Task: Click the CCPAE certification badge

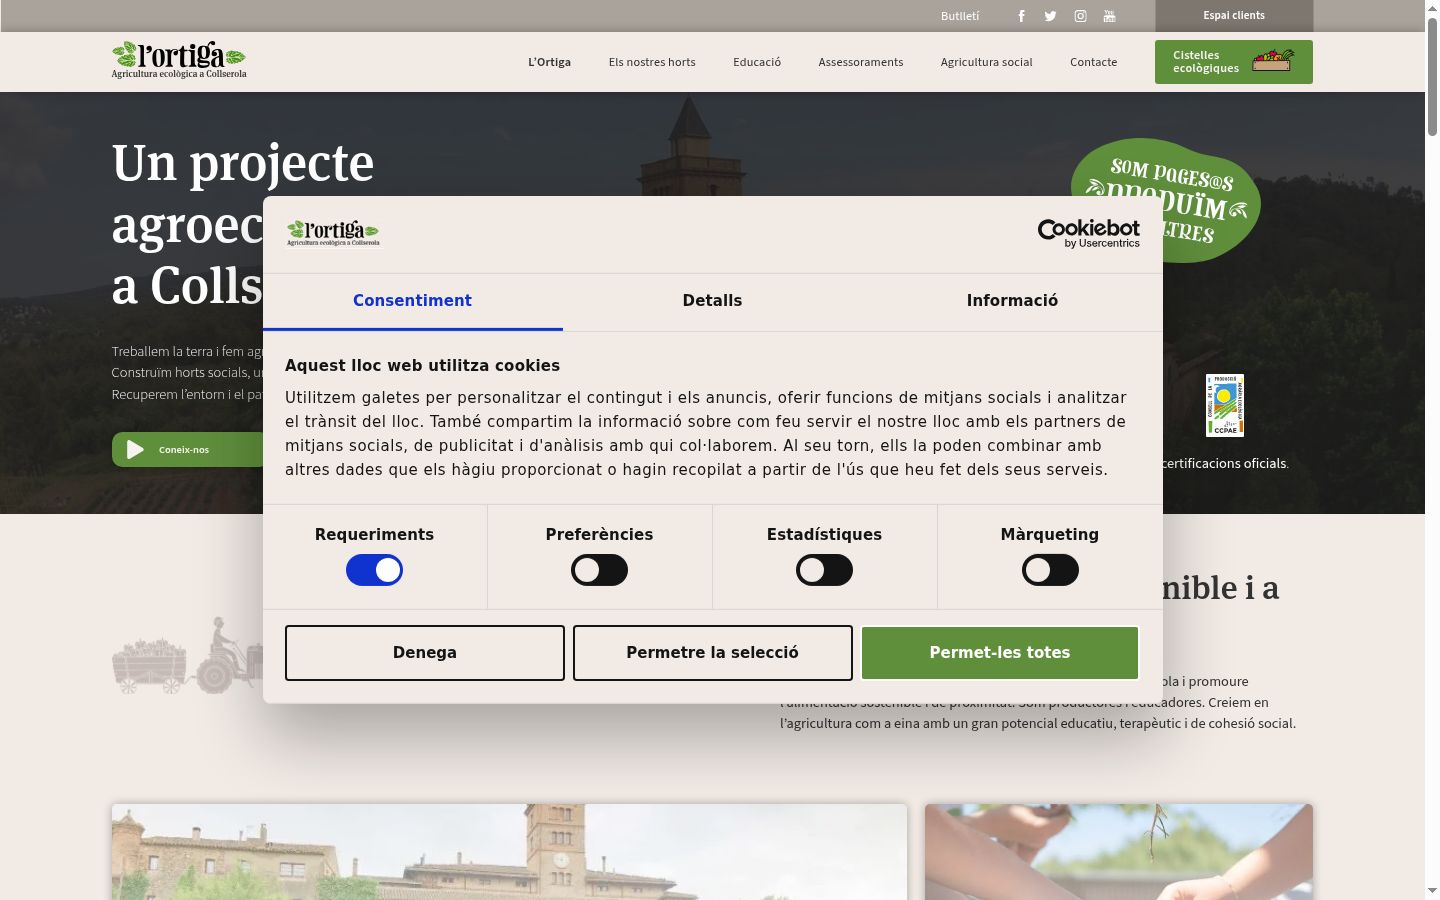Action: [1225, 405]
